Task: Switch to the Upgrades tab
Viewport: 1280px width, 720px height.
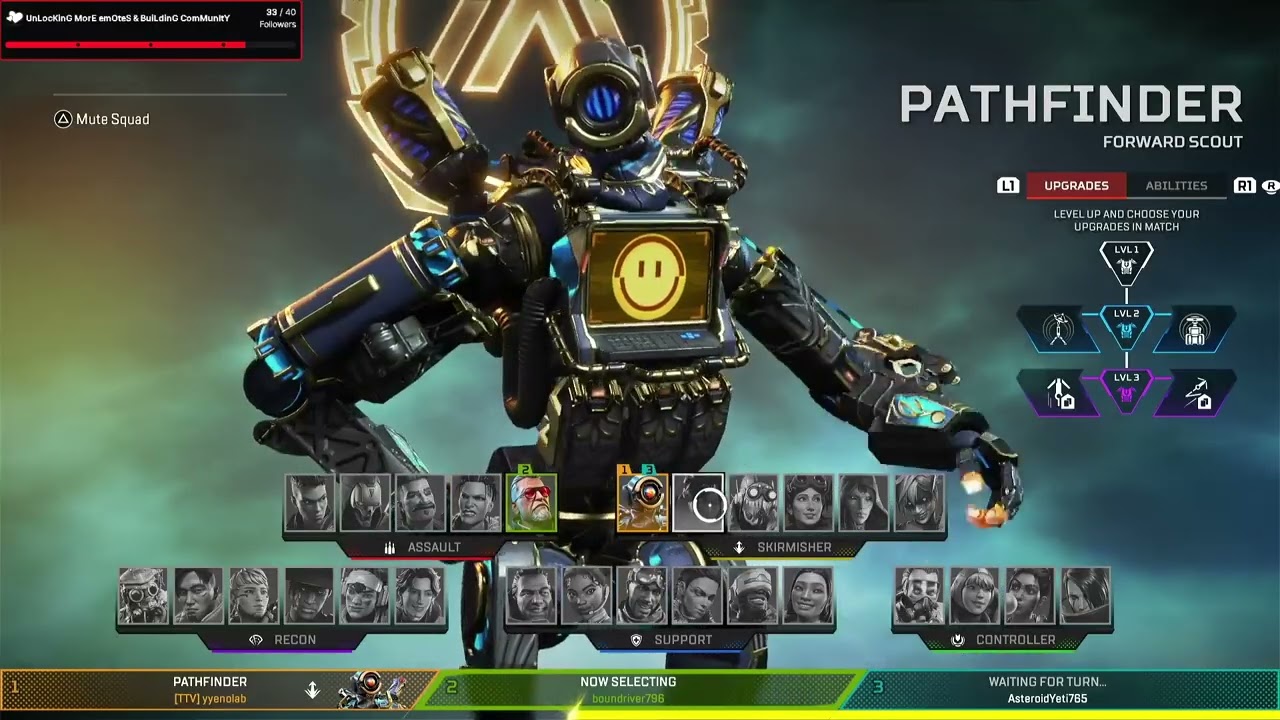Action: point(1076,185)
